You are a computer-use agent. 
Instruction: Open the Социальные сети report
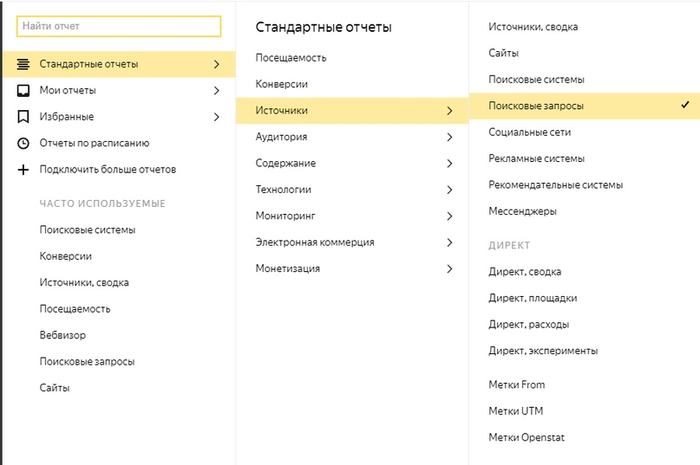click(x=529, y=132)
